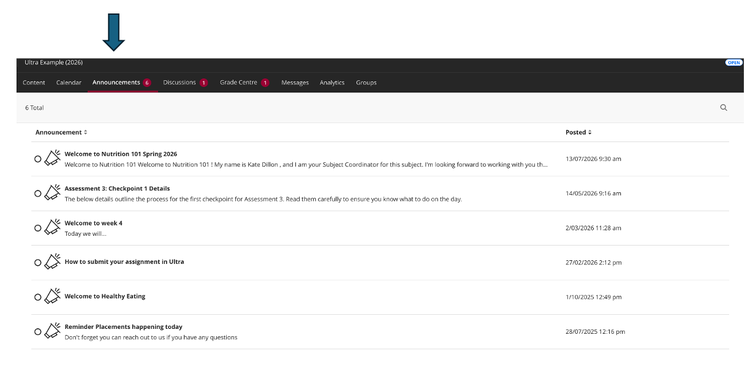
Task: Click megaphone icon for Welcome to Nutrition 101
Action: (x=53, y=158)
